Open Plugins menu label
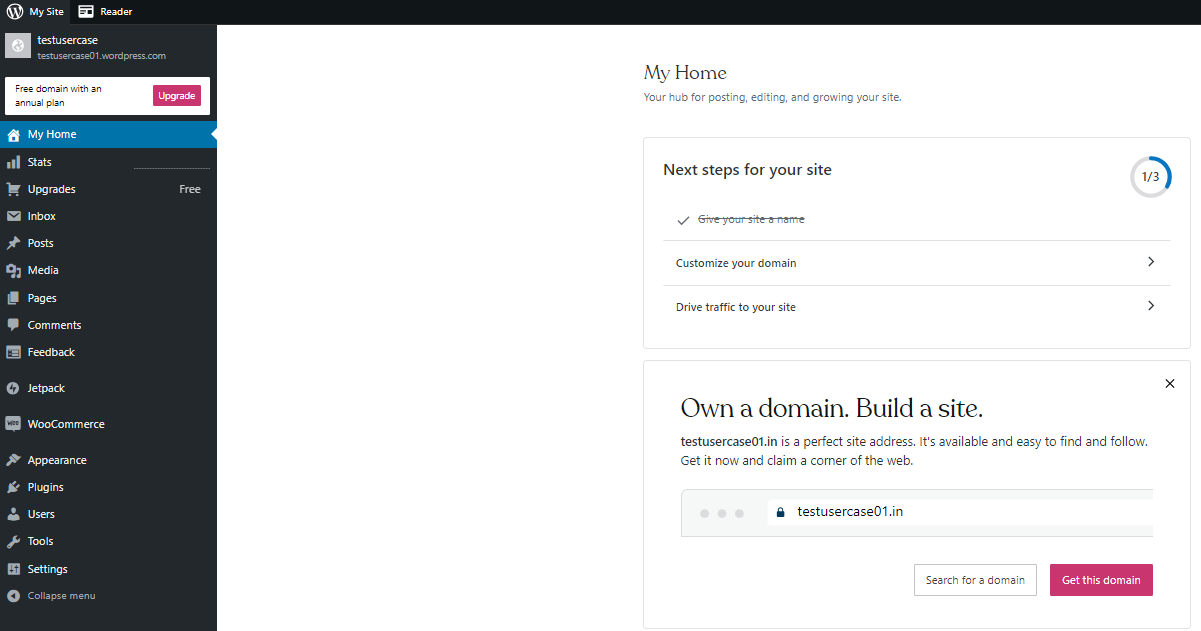The height and width of the screenshot is (631, 1201). point(46,487)
